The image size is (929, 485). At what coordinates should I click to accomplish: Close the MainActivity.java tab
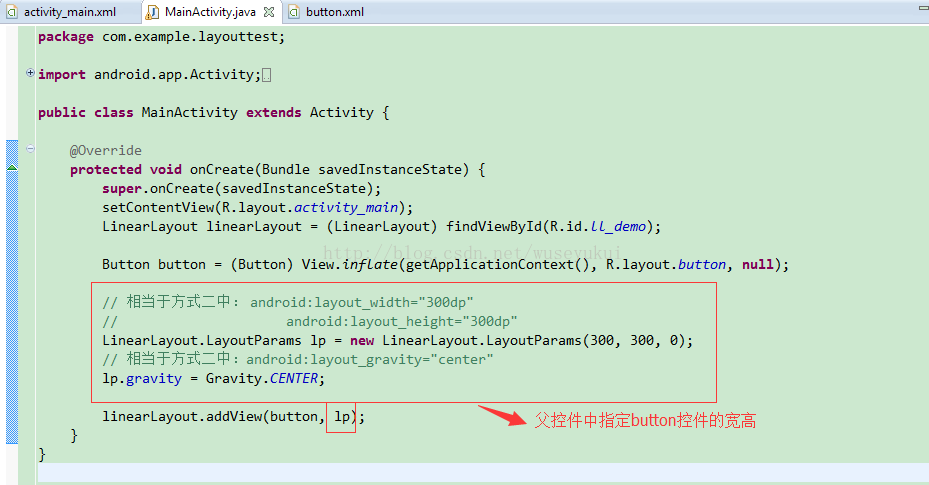[269, 12]
